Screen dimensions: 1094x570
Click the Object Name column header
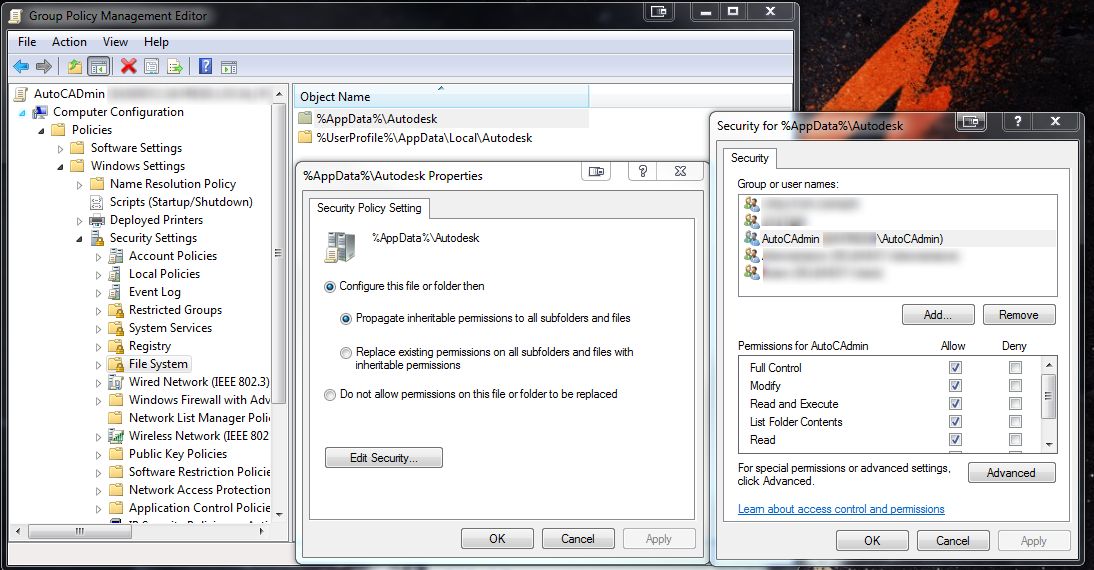(x=441, y=97)
